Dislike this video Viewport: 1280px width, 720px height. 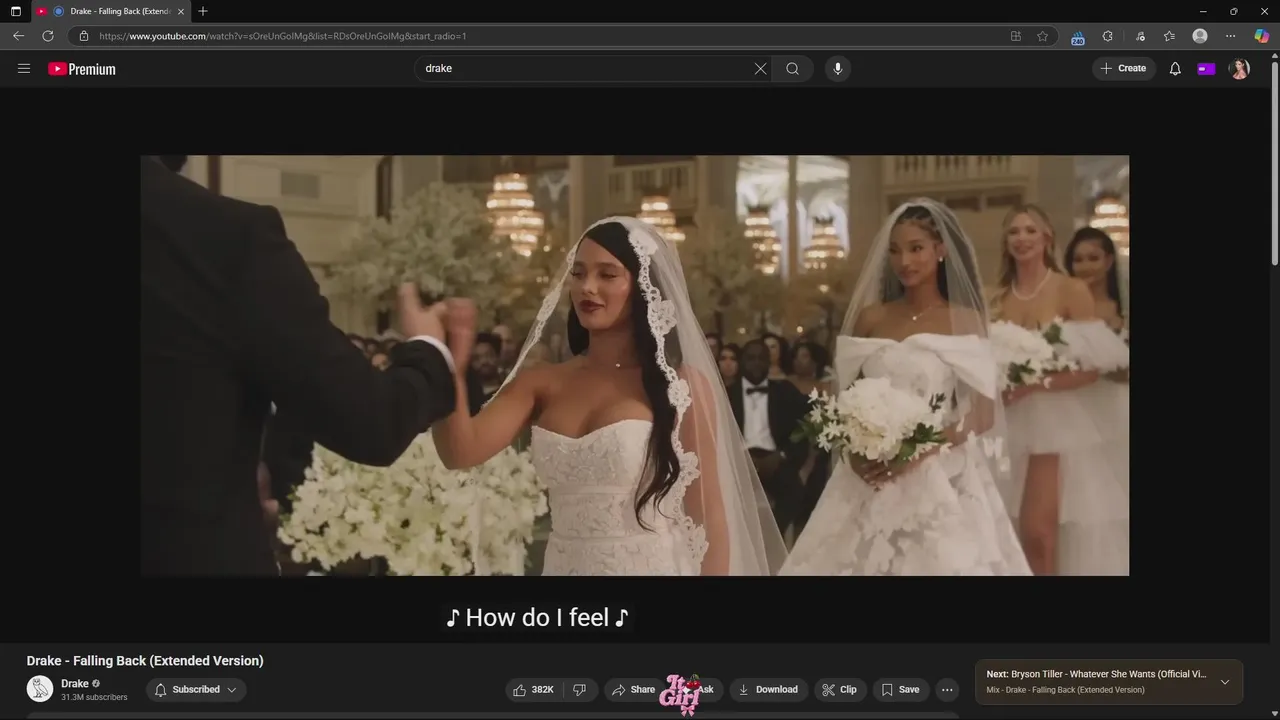pos(579,690)
